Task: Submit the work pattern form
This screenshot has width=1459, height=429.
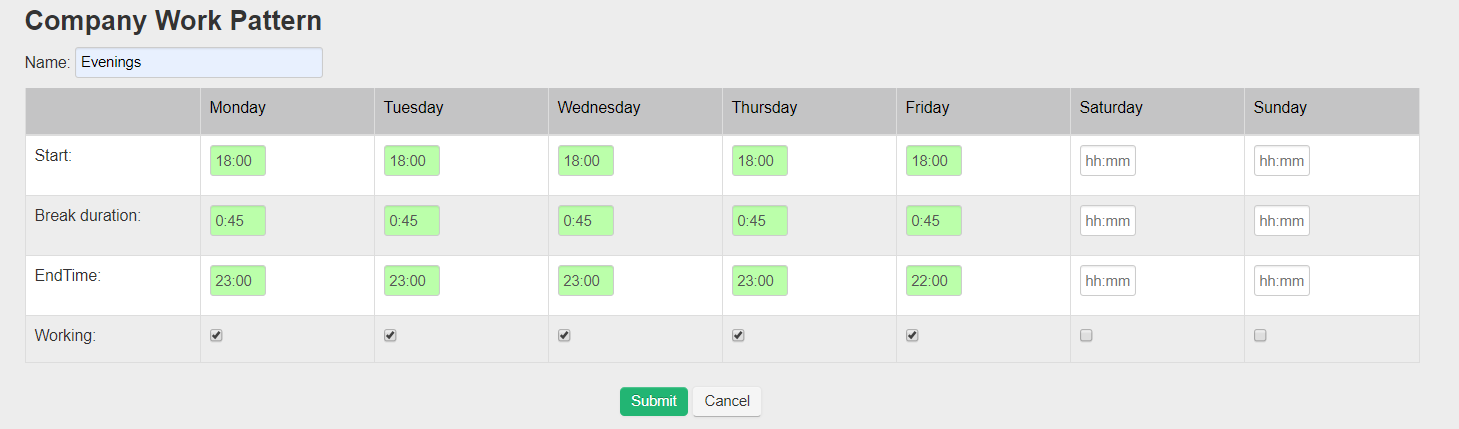Action: click(653, 401)
